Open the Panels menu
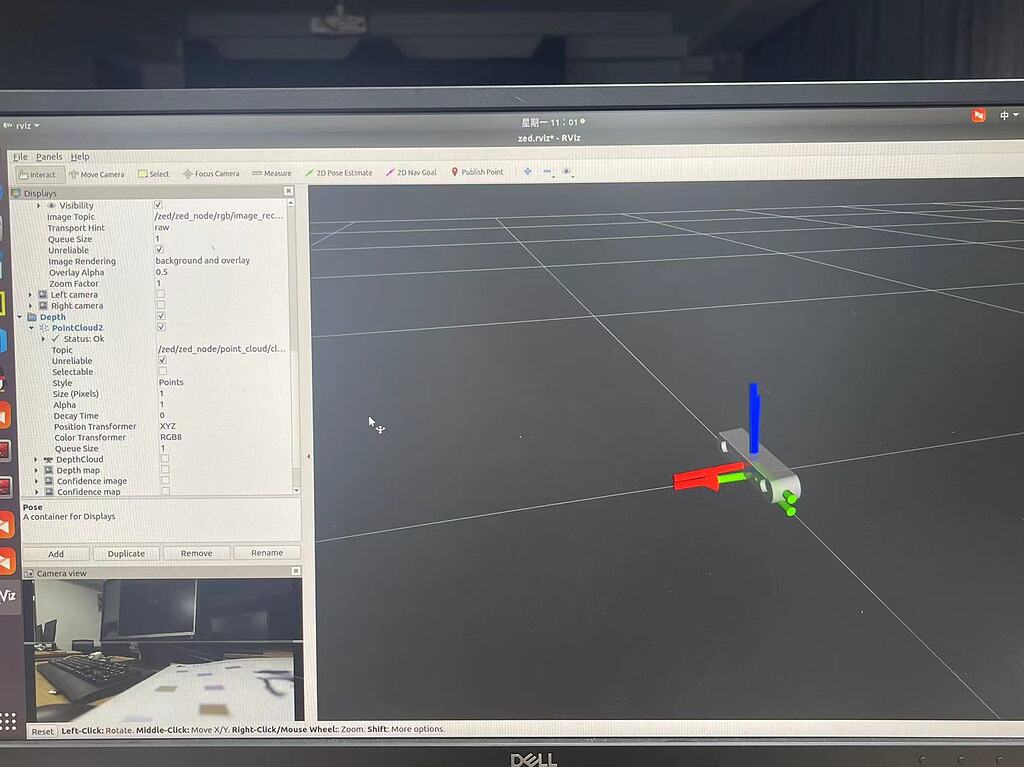Viewport: 1024px width, 767px height. (x=51, y=157)
